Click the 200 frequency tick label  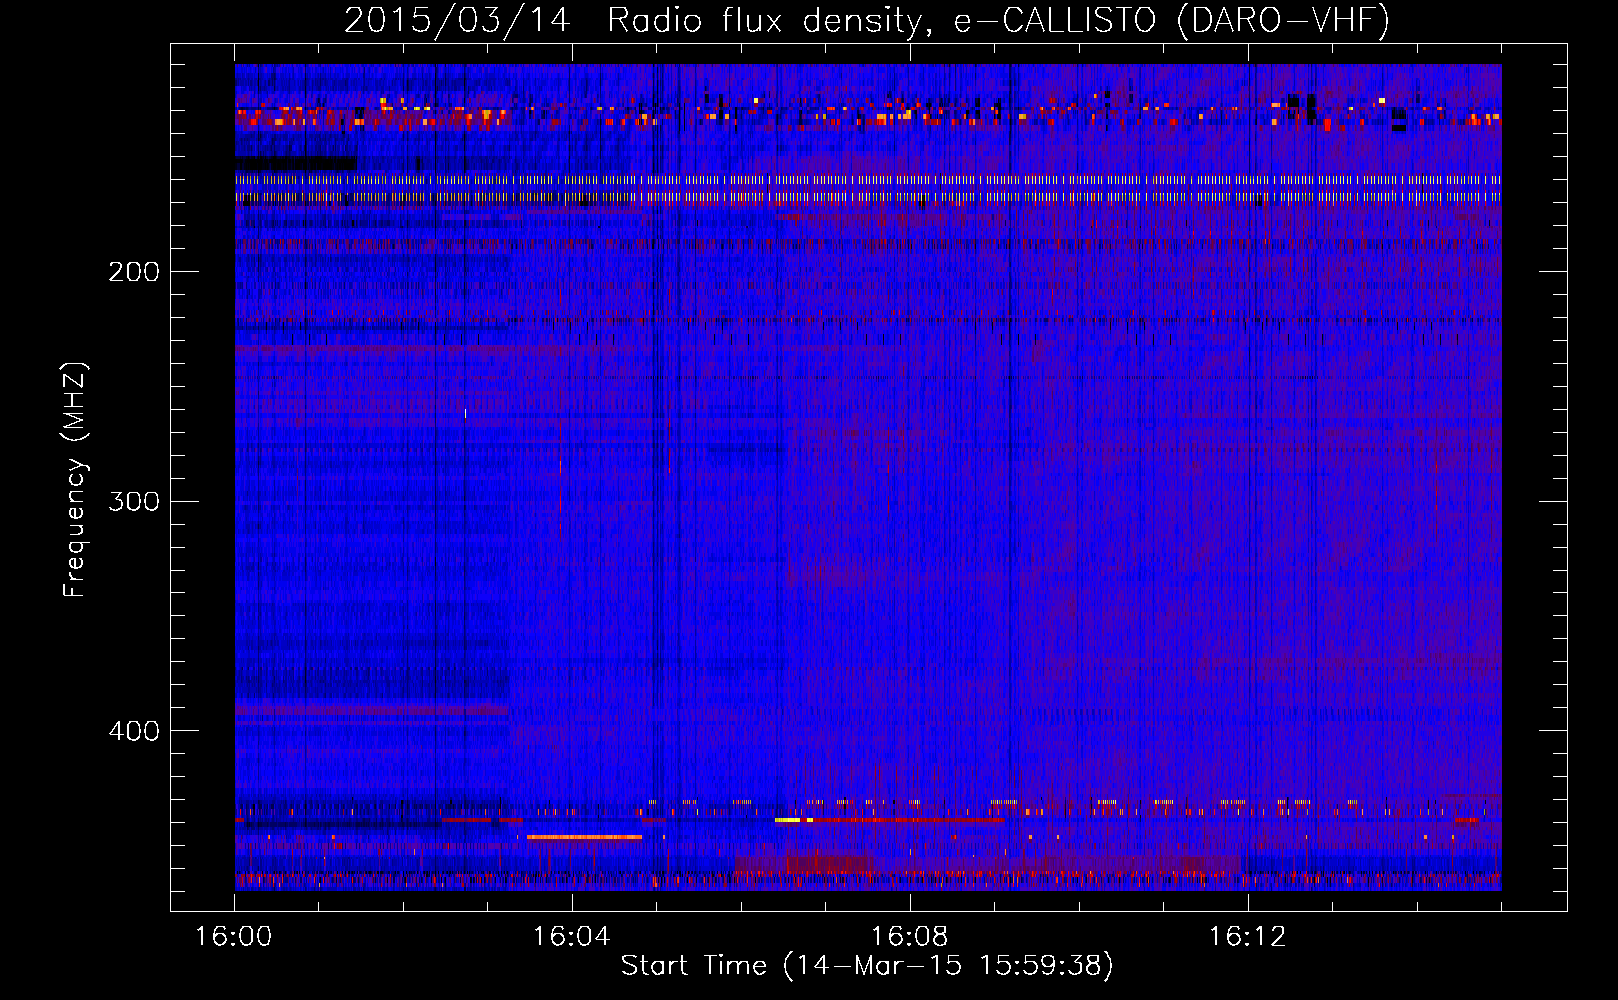click(134, 271)
